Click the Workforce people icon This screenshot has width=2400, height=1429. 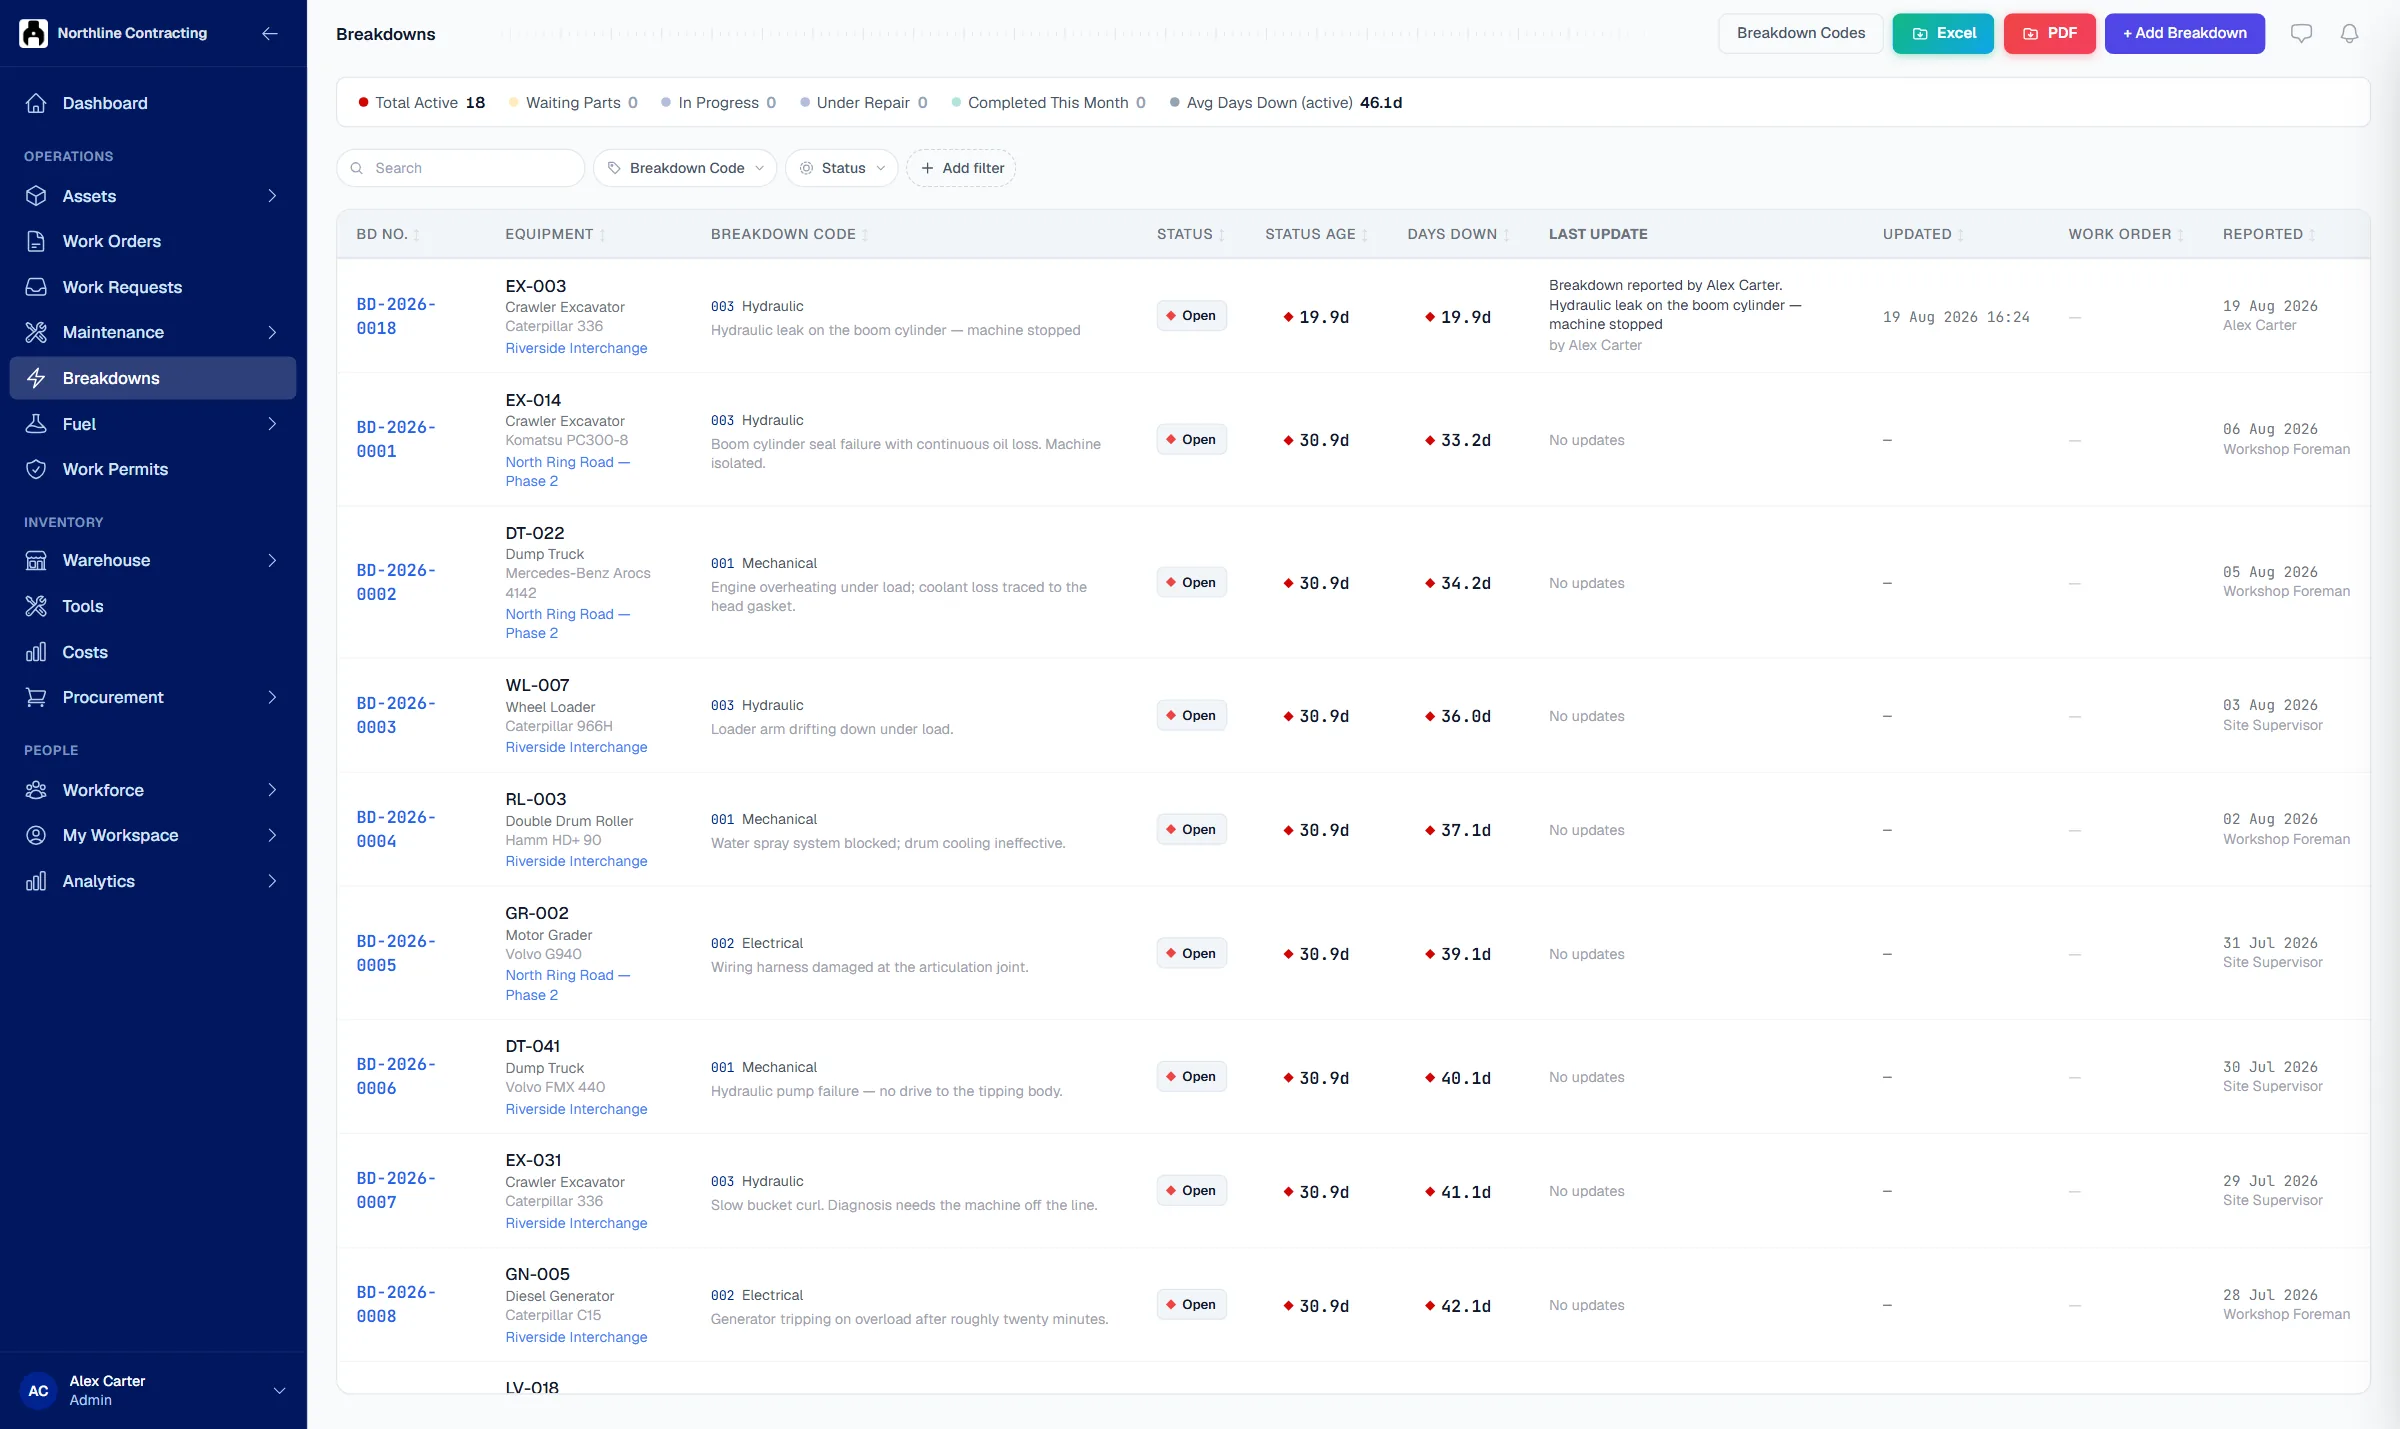[x=36, y=790]
